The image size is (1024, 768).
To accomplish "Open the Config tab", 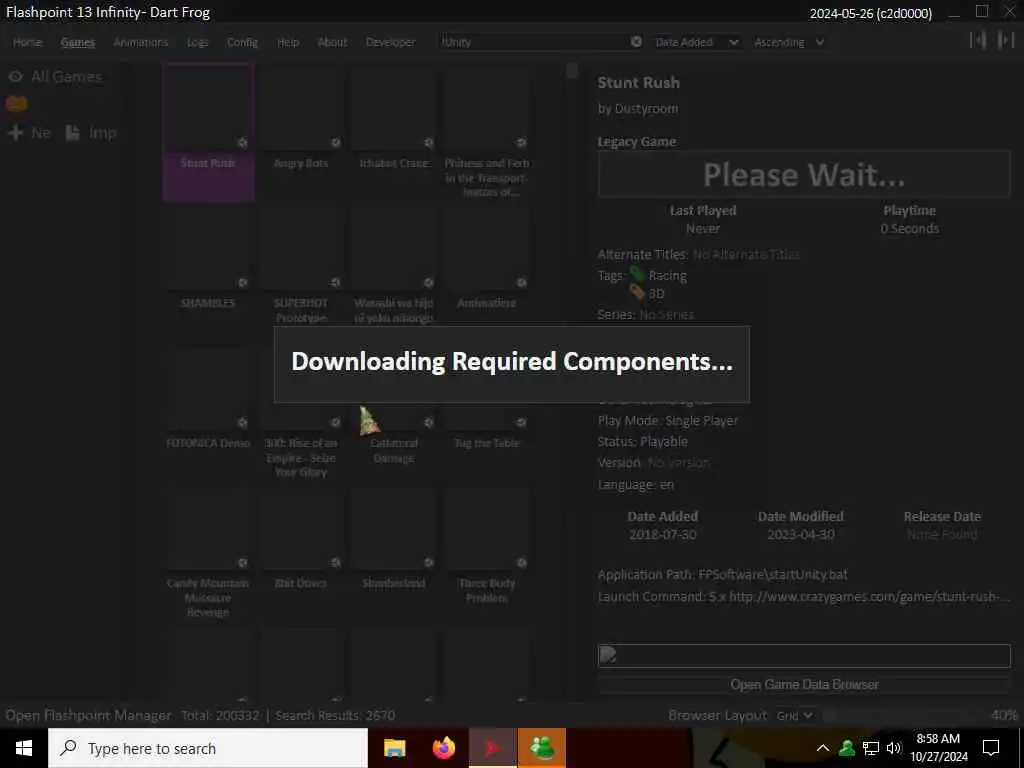I will (x=242, y=42).
